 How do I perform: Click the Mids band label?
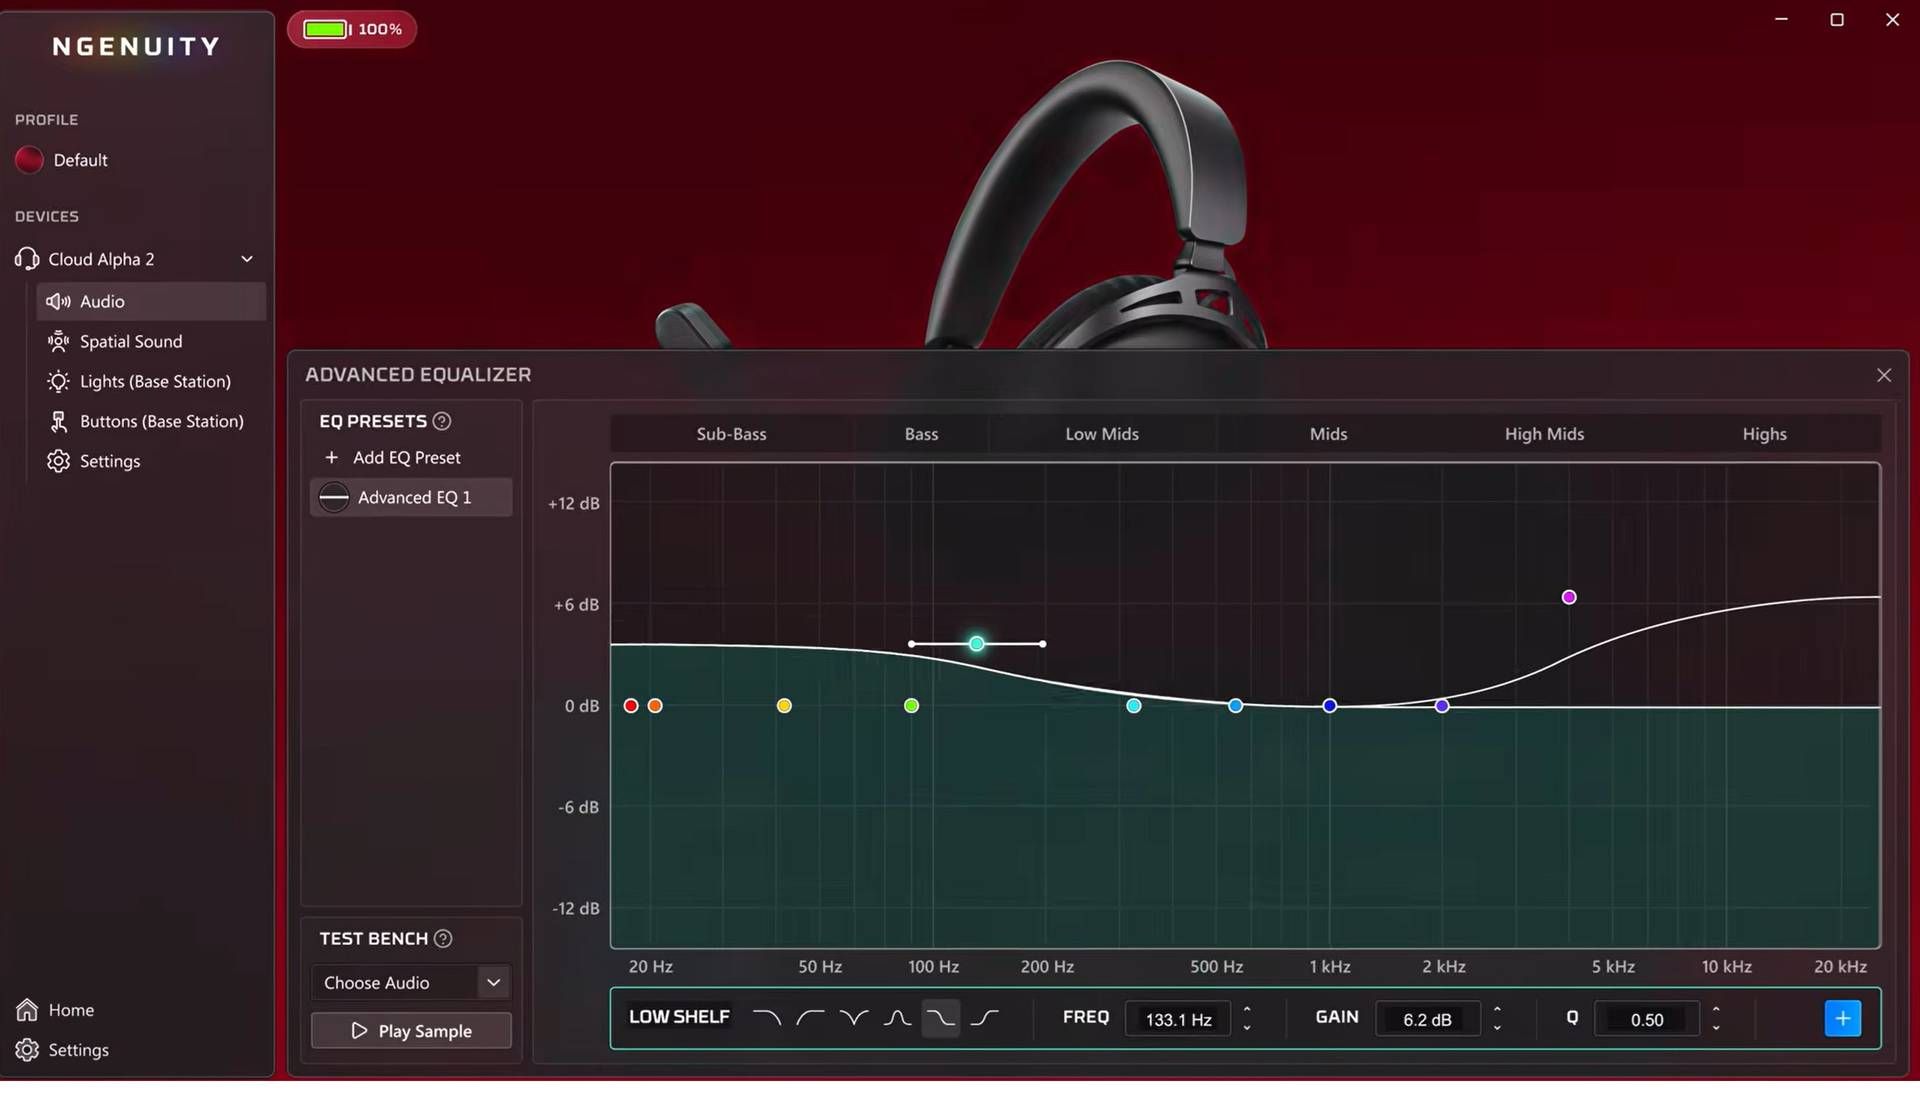coord(1328,434)
